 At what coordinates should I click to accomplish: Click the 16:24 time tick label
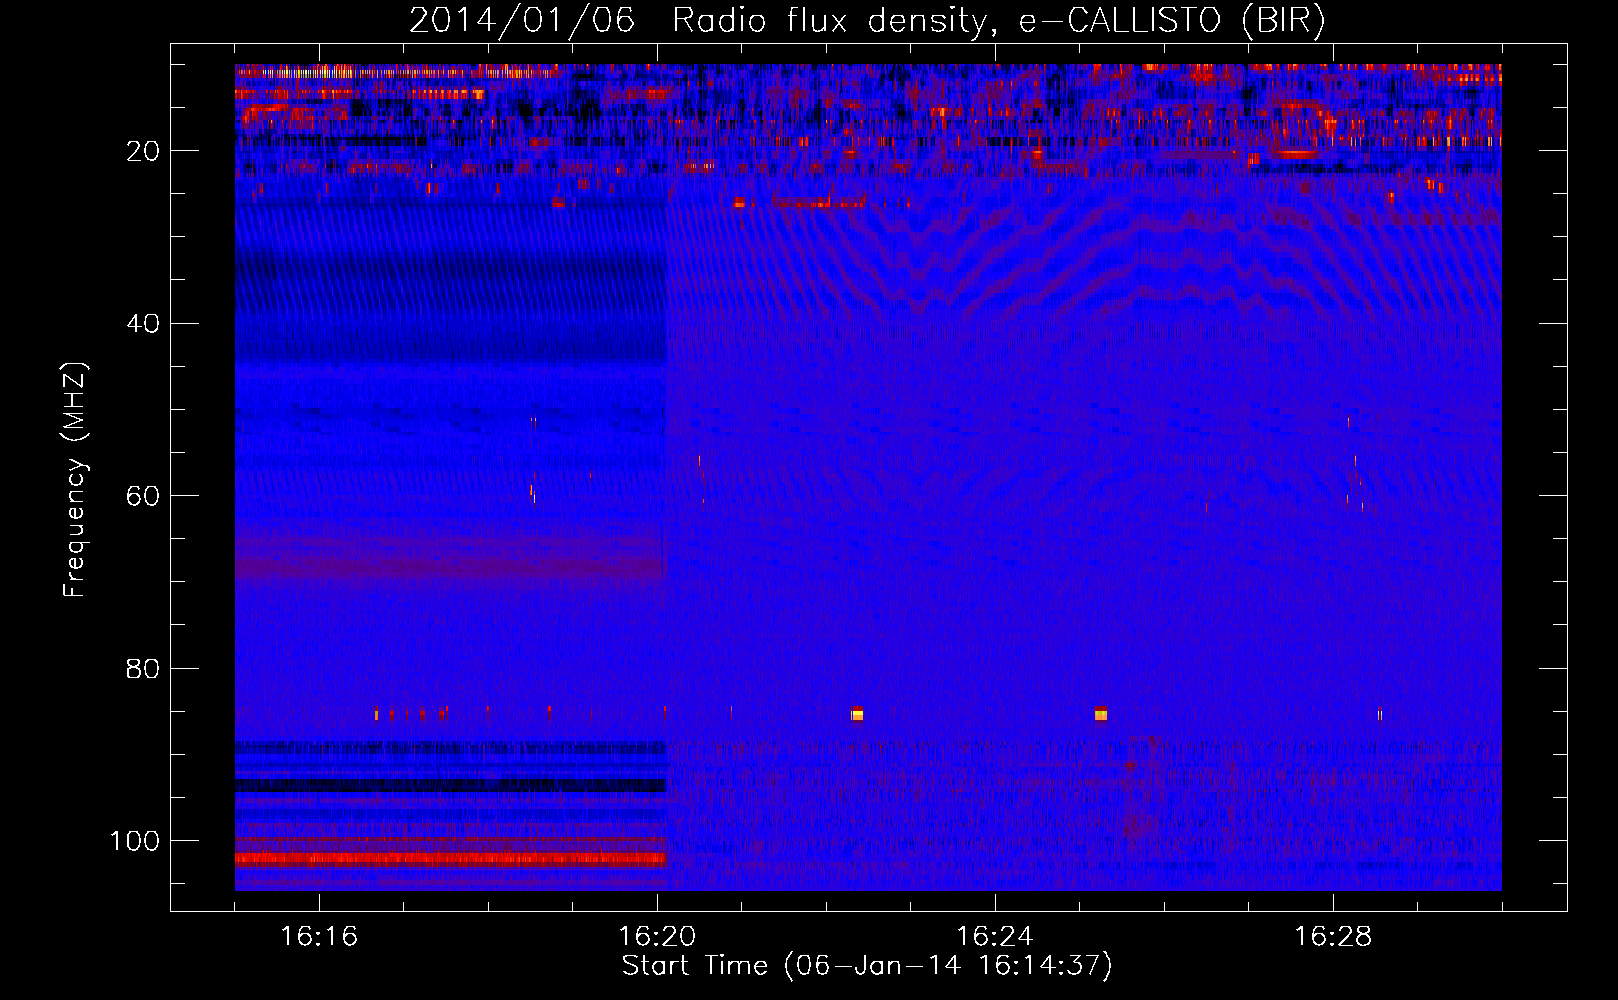pyautogui.click(x=995, y=937)
